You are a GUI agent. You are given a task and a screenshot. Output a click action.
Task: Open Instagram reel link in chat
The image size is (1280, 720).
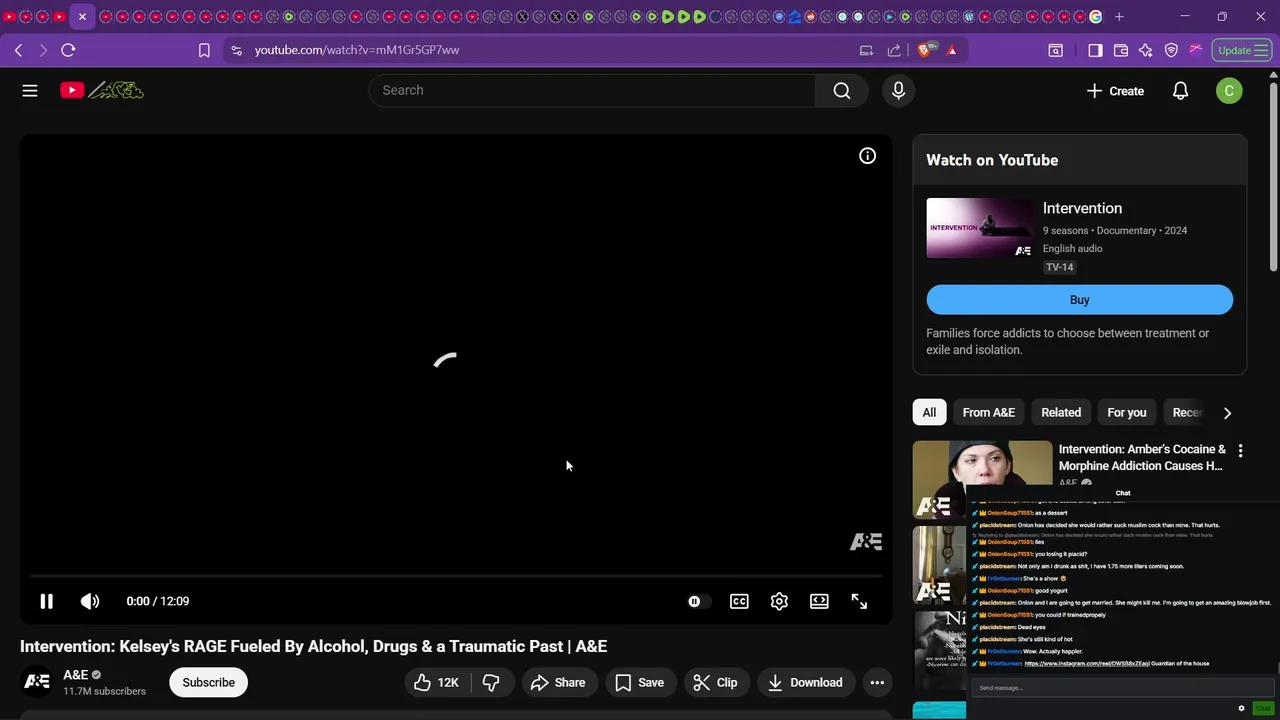[1087, 663]
